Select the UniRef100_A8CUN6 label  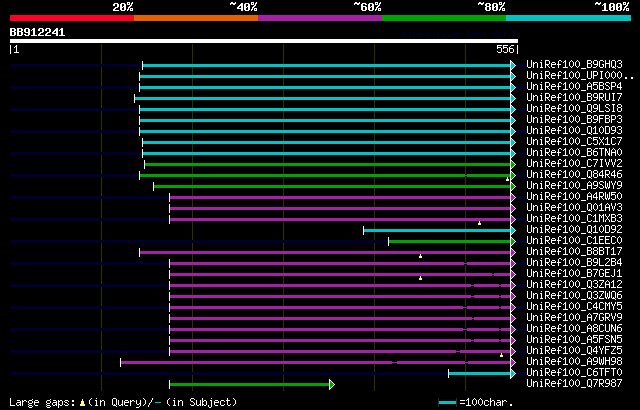coord(574,329)
